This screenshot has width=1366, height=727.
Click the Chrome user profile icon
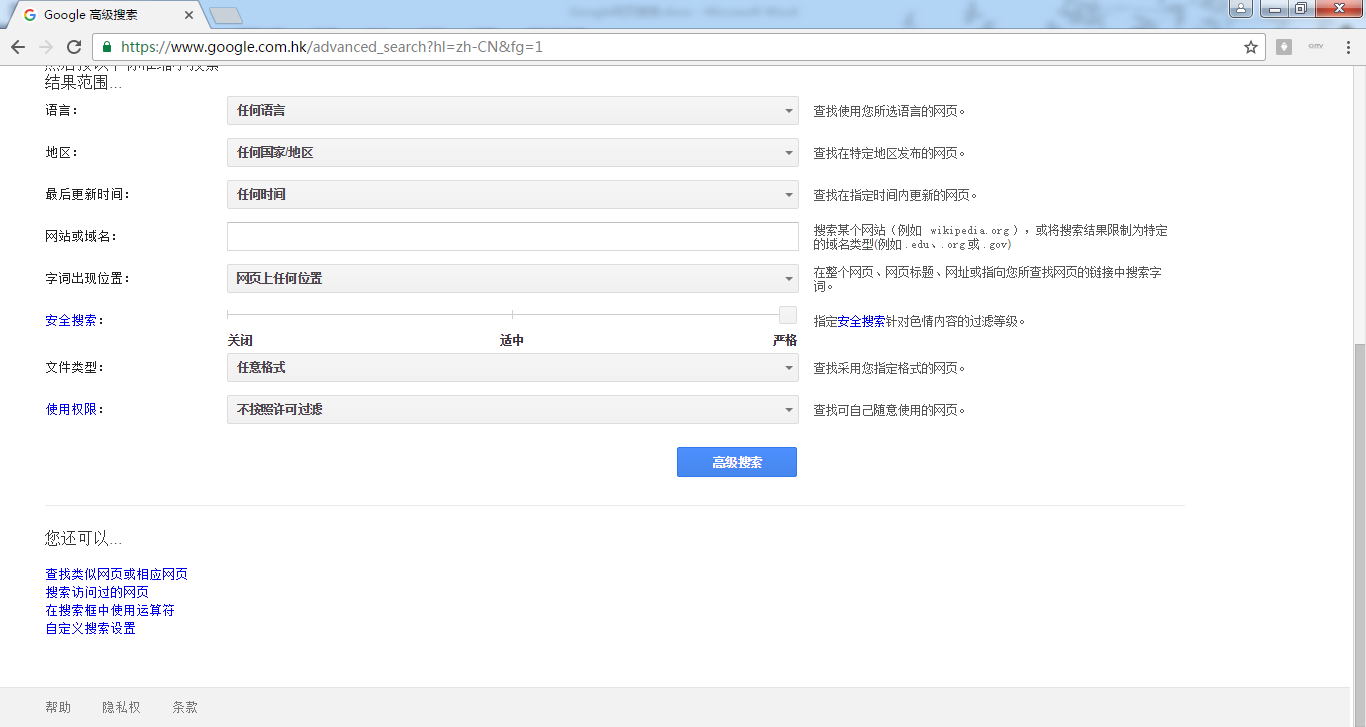pyautogui.click(x=1240, y=9)
